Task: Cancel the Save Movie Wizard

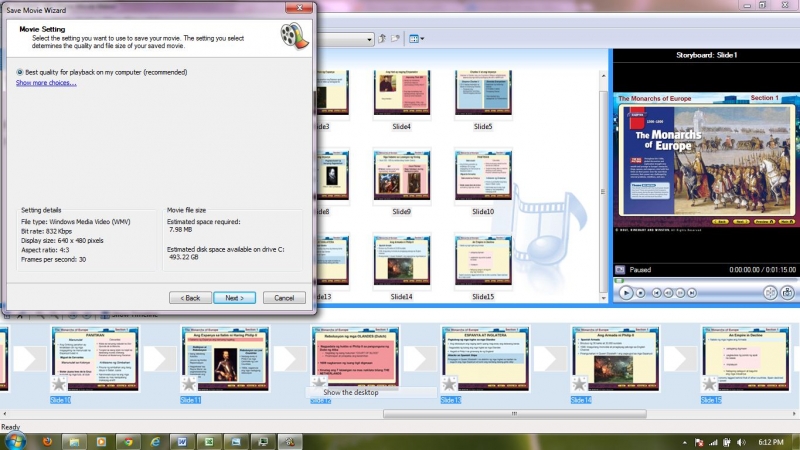Action: [x=283, y=270]
